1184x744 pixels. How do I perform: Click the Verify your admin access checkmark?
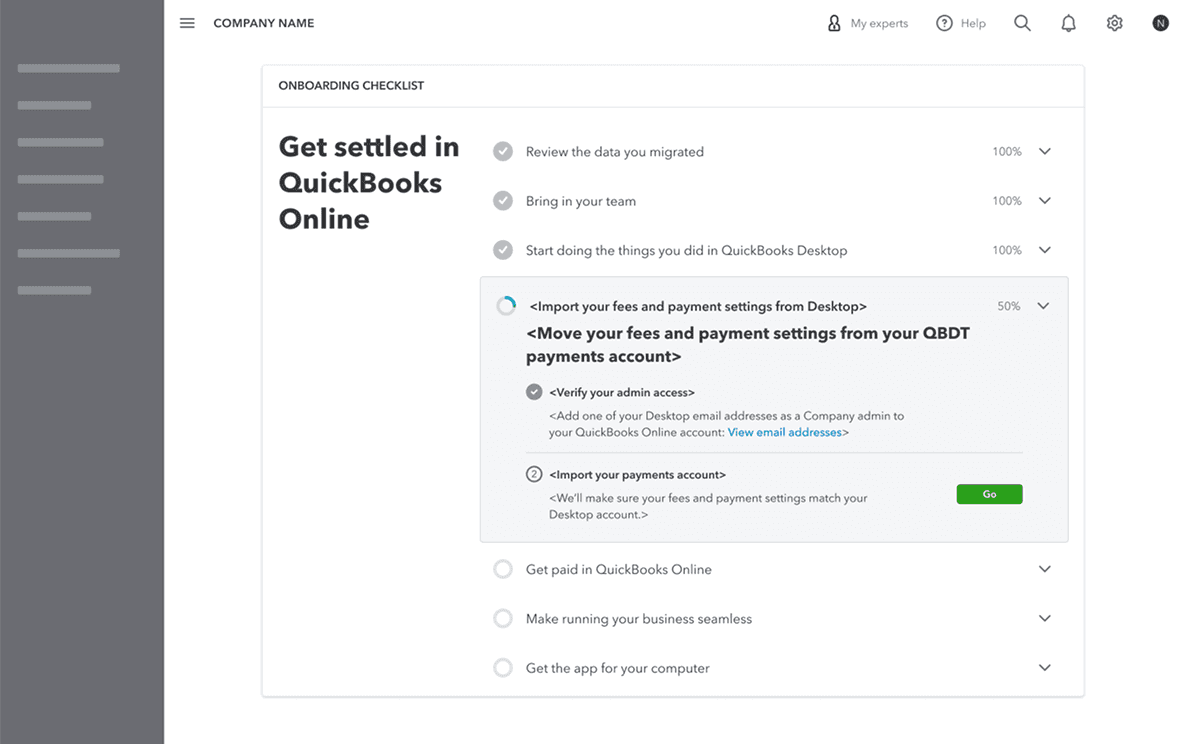pos(534,392)
